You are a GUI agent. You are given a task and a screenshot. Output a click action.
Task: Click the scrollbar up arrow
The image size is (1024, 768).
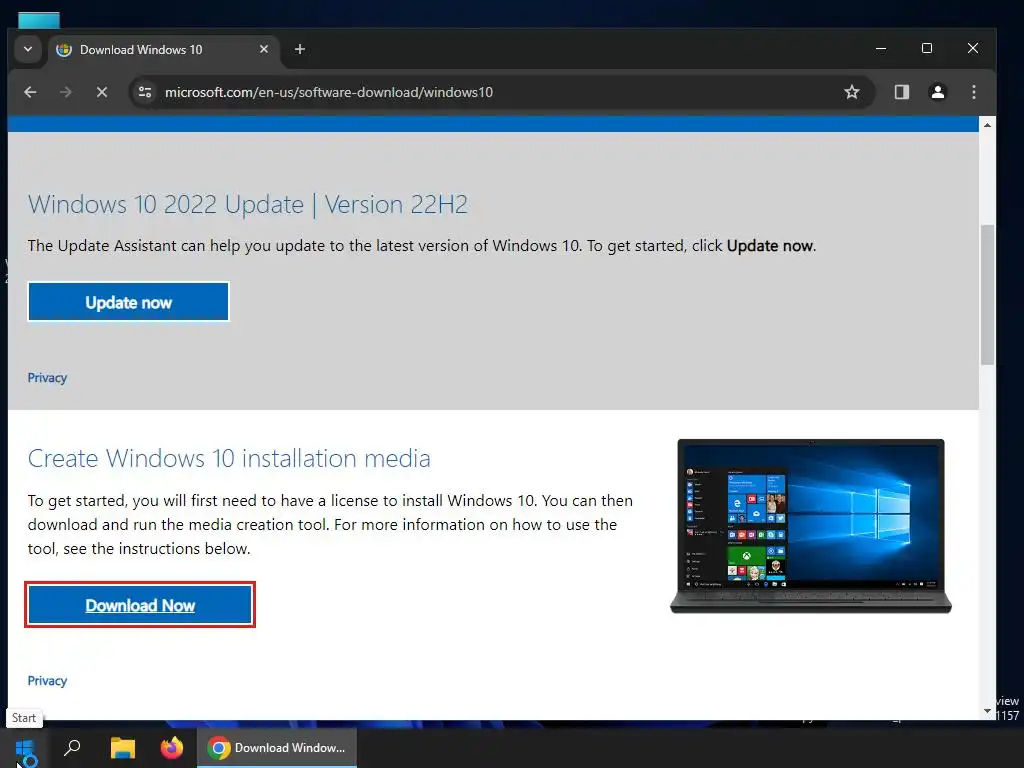pyautogui.click(x=987, y=125)
